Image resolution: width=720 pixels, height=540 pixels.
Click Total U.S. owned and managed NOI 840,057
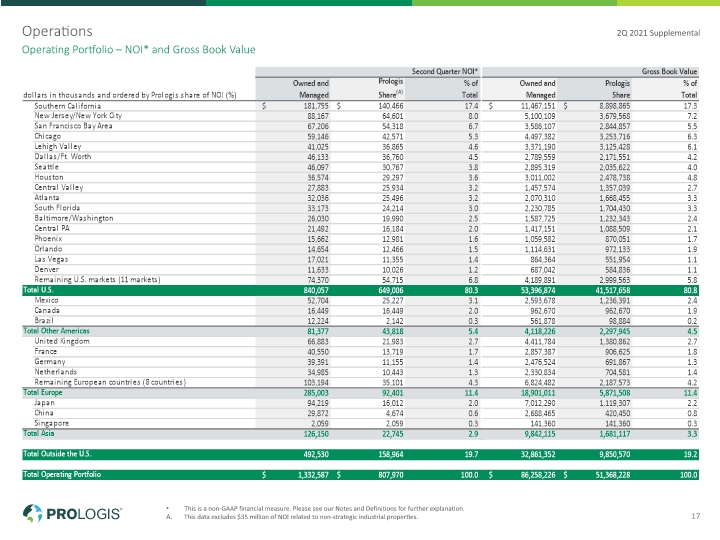pos(316,290)
